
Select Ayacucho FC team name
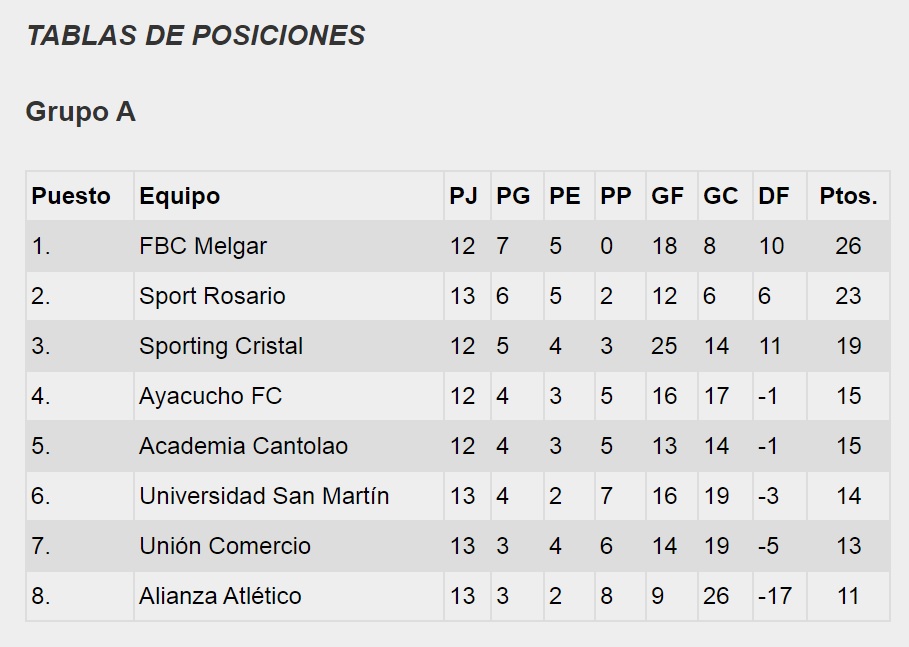coord(210,396)
